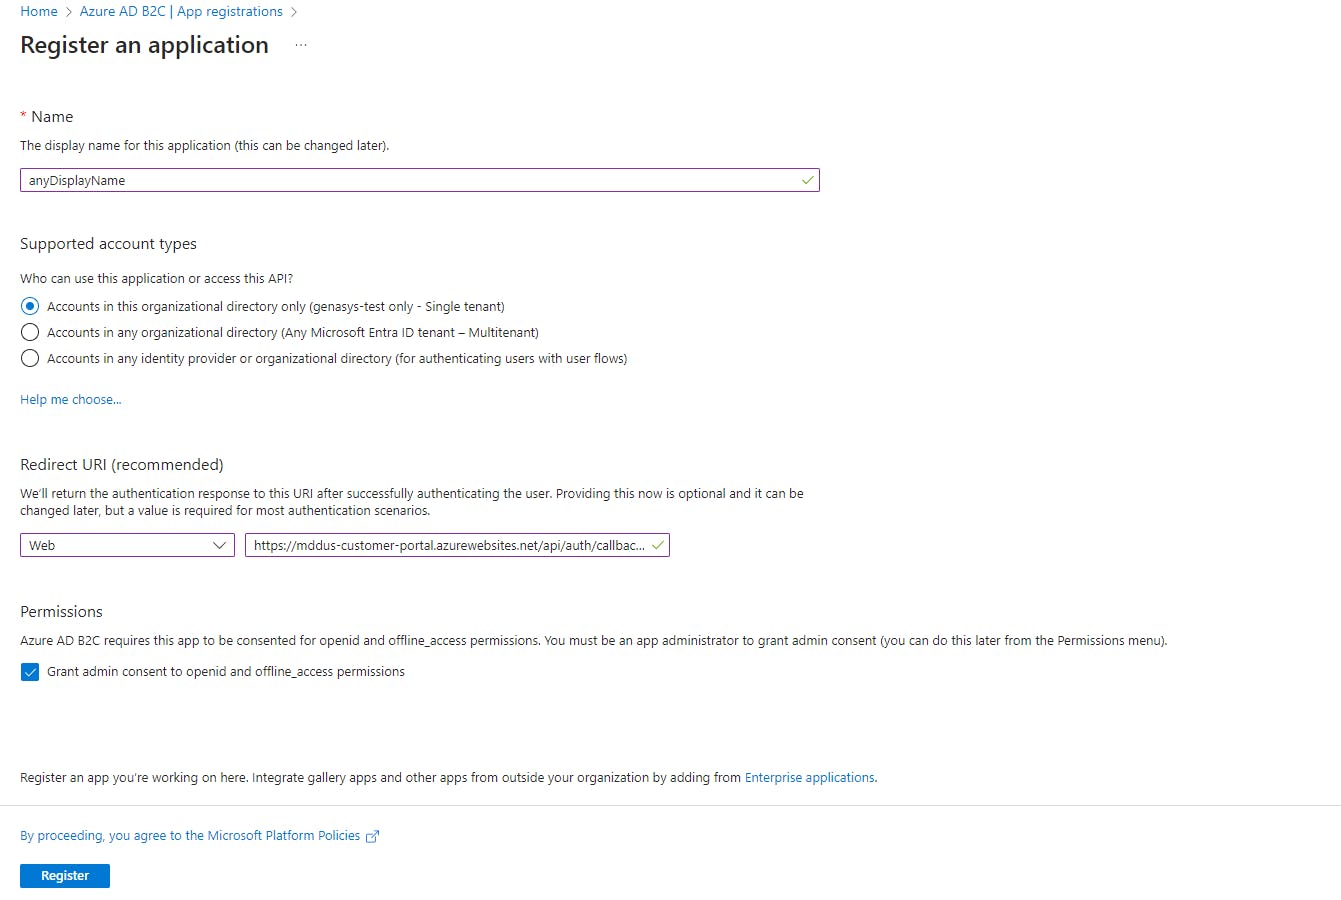Screen dimensions: 1341x900
Task: Go to Home in the breadcrumb
Action: [x=39, y=12]
